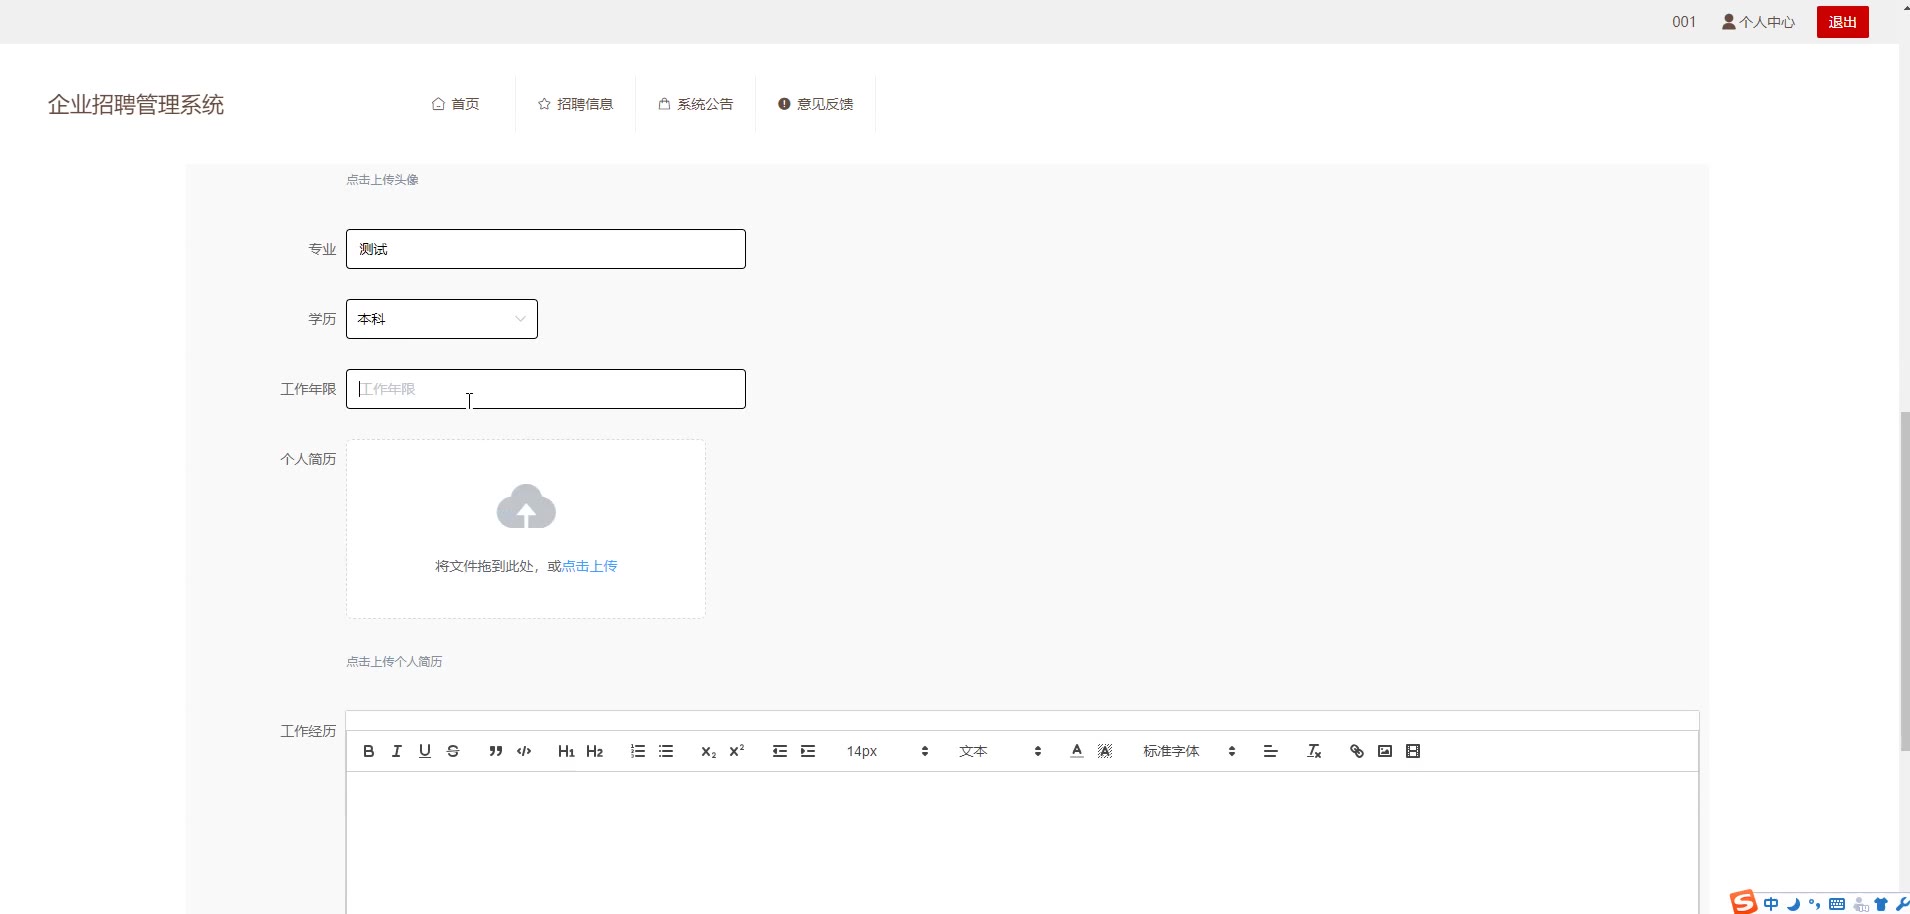Image resolution: width=1910 pixels, height=914 pixels.
Task: Click the 001 username in the top bar
Action: [x=1684, y=22]
